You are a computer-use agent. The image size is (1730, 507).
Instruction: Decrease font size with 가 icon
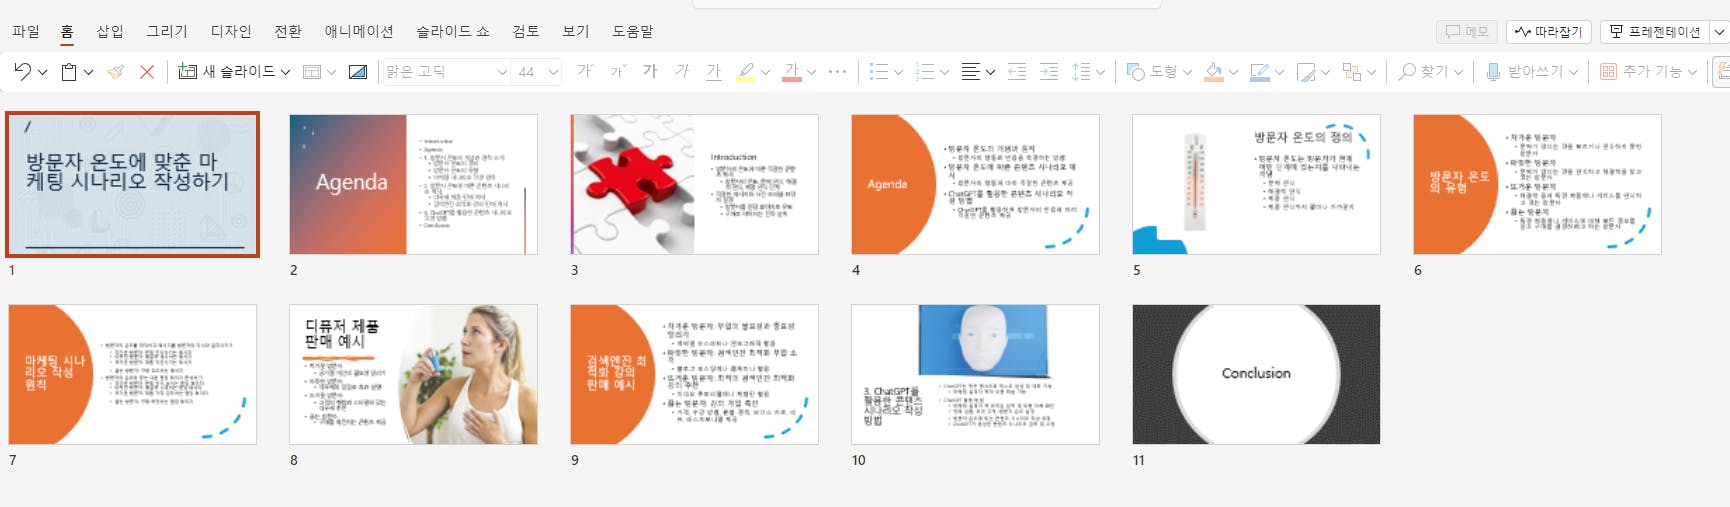point(618,71)
